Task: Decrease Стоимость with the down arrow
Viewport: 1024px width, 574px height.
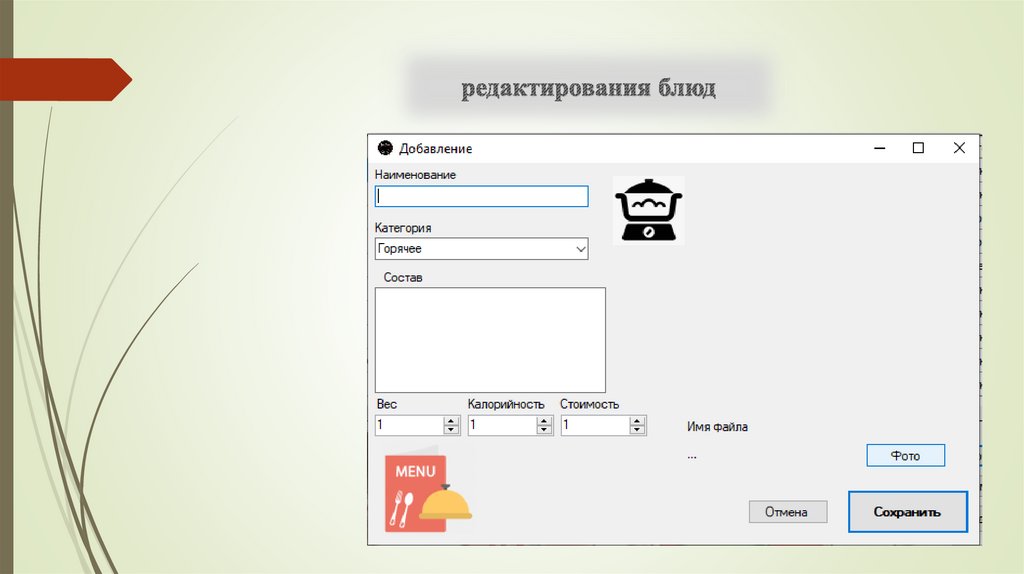Action: (x=637, y=430)
